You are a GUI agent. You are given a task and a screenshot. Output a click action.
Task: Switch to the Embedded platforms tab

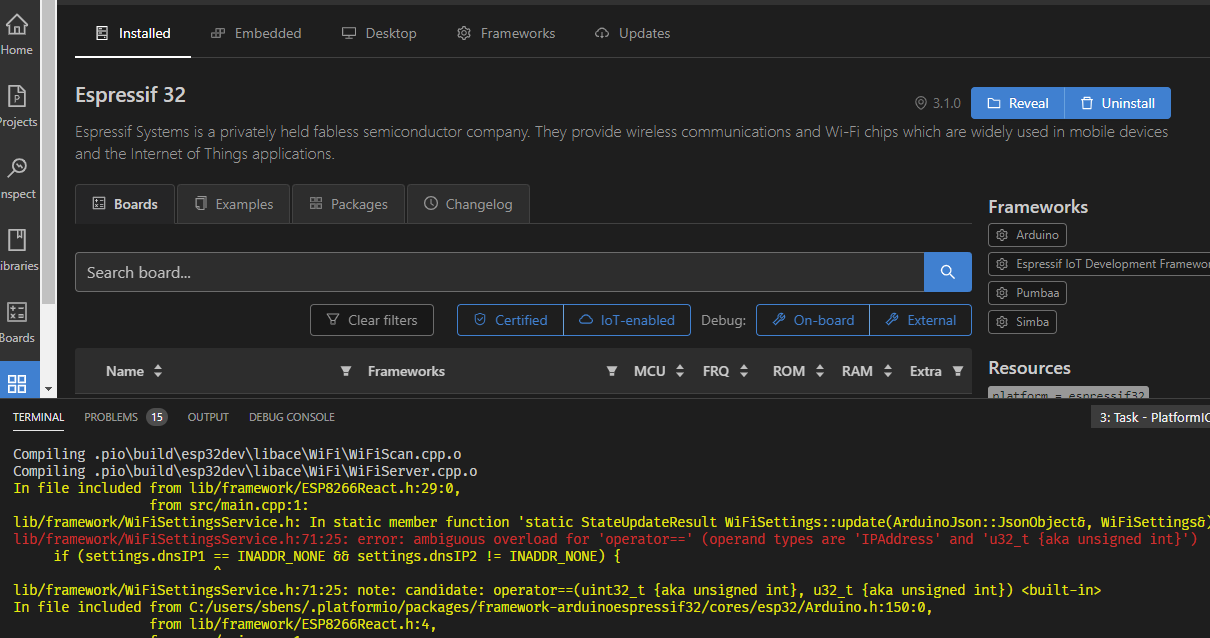click(x=256, y=33)
